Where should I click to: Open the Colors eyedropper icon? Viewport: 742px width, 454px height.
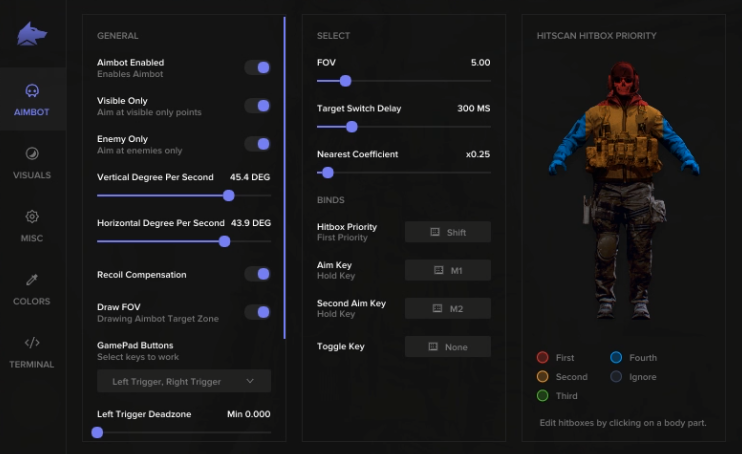coord(32,280)
